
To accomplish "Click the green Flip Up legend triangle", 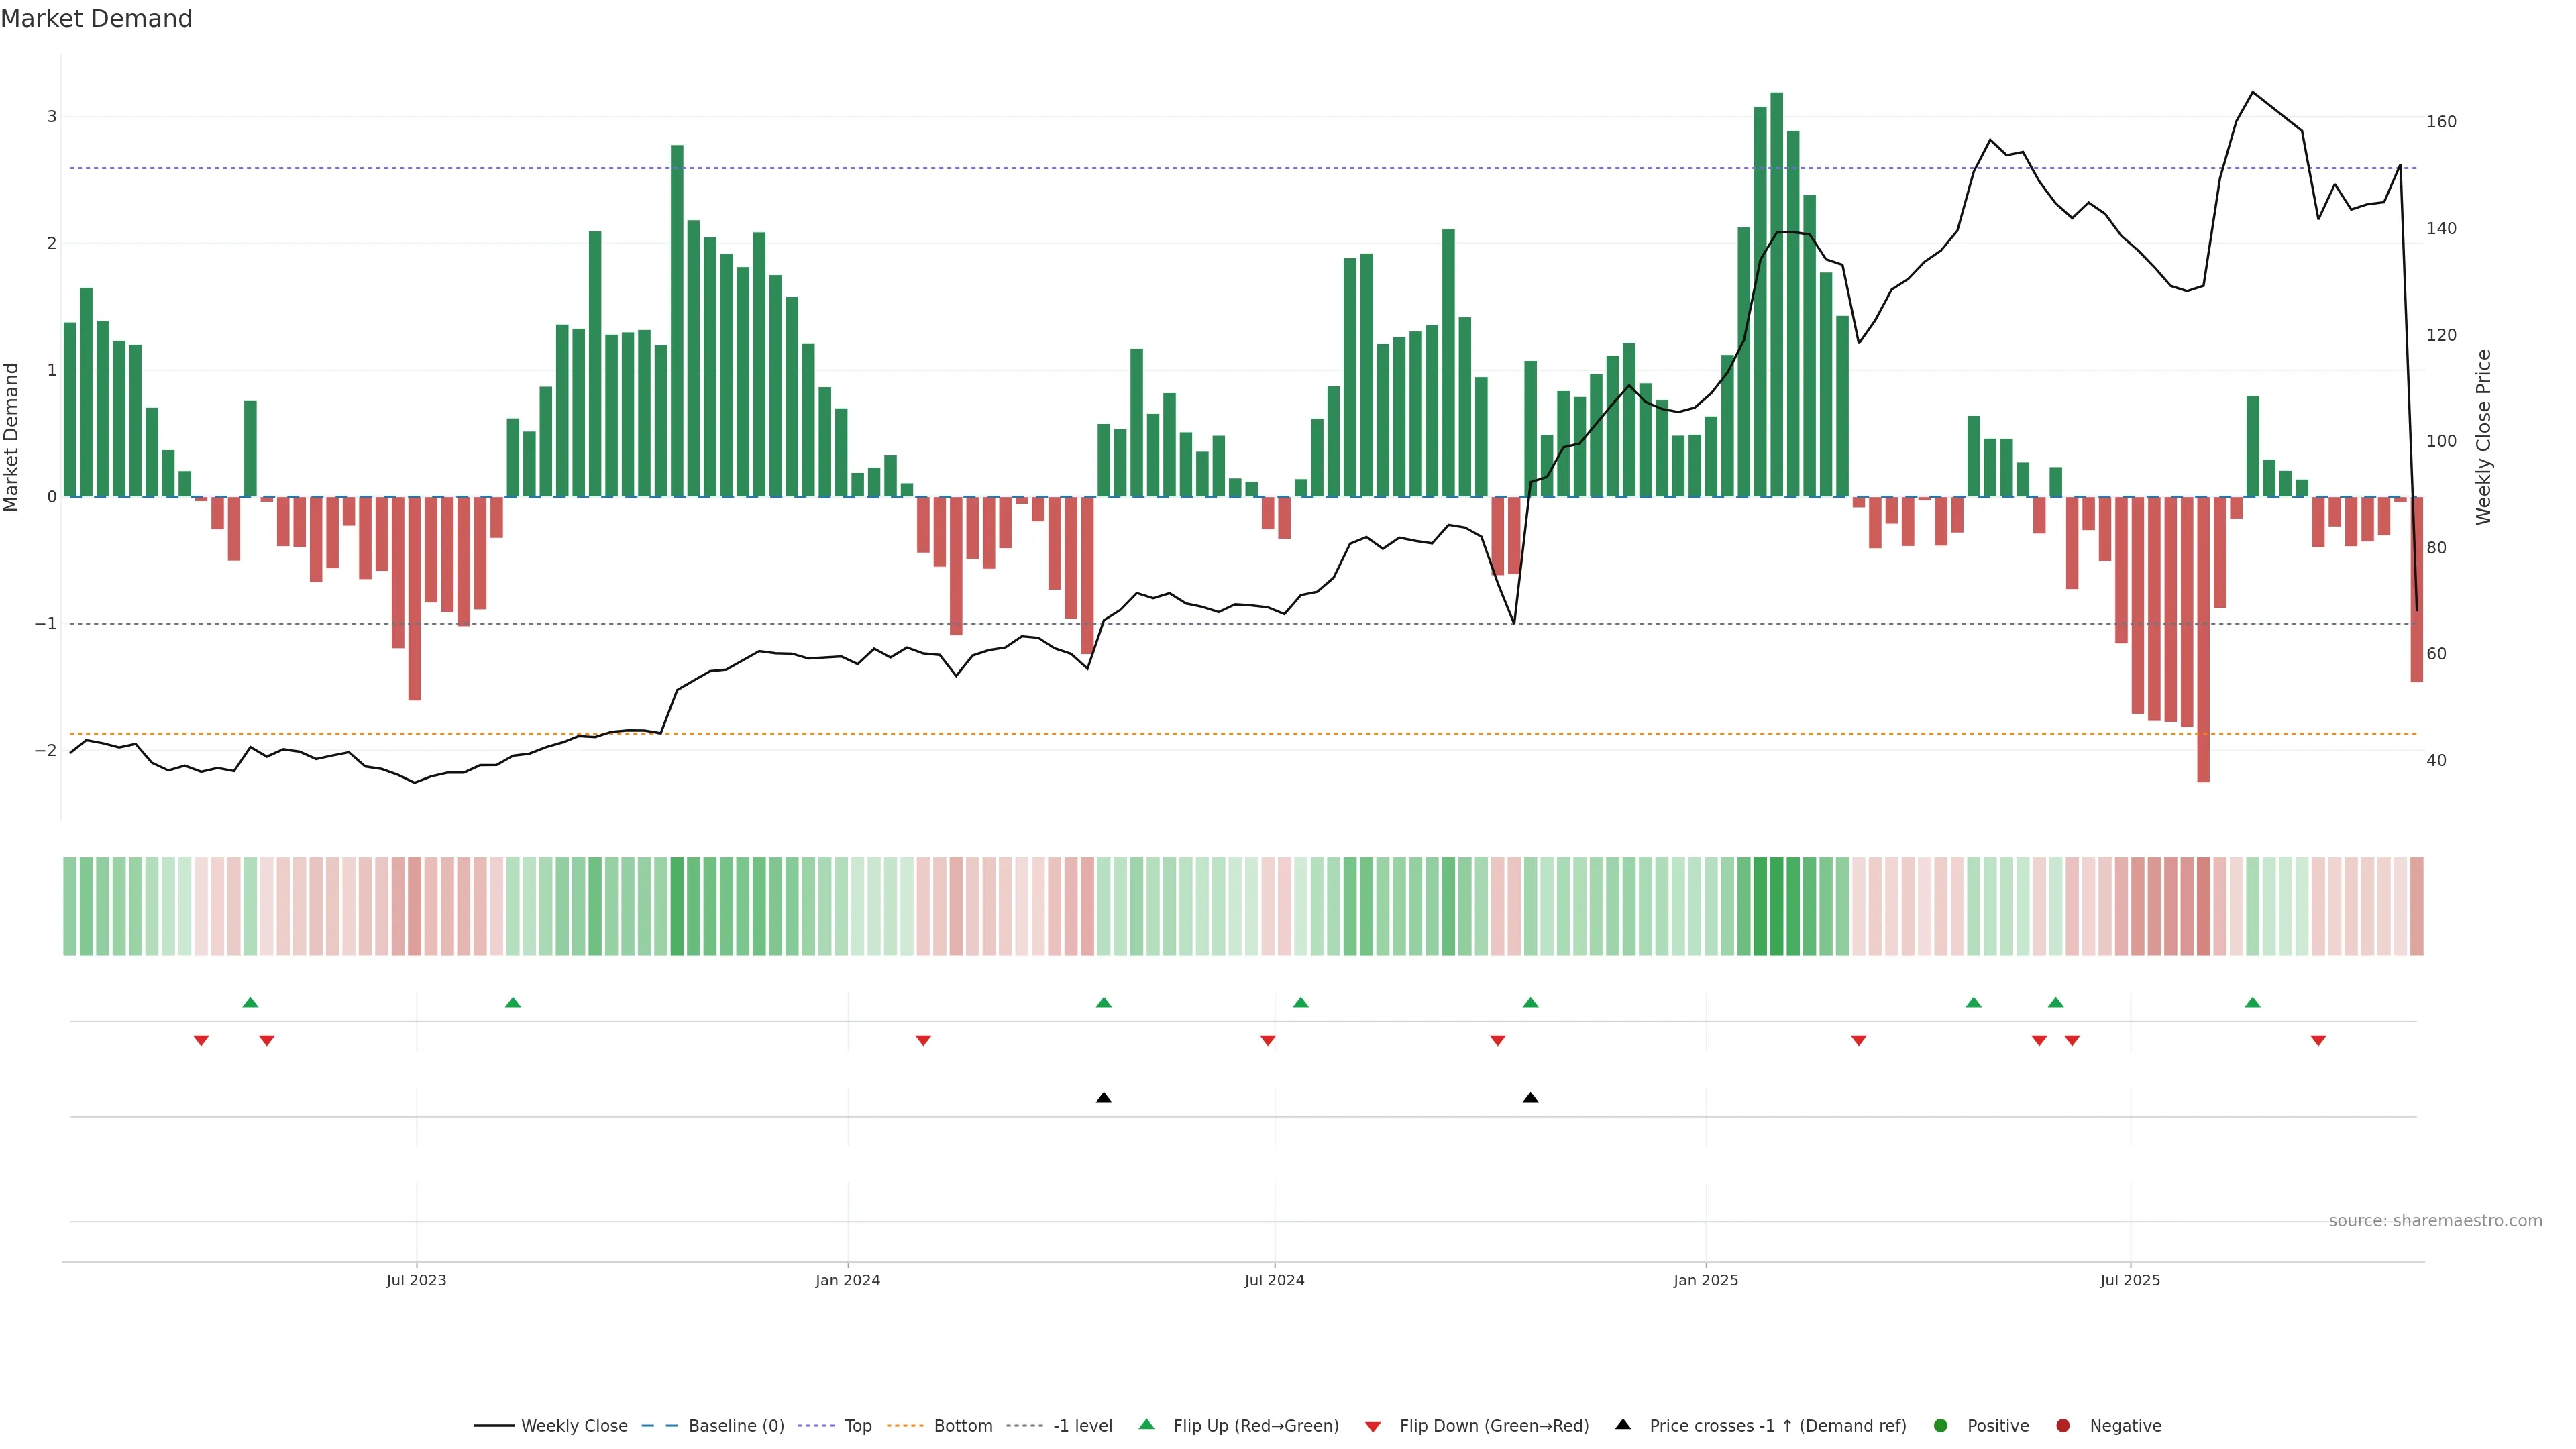I will [1146, 1424].
